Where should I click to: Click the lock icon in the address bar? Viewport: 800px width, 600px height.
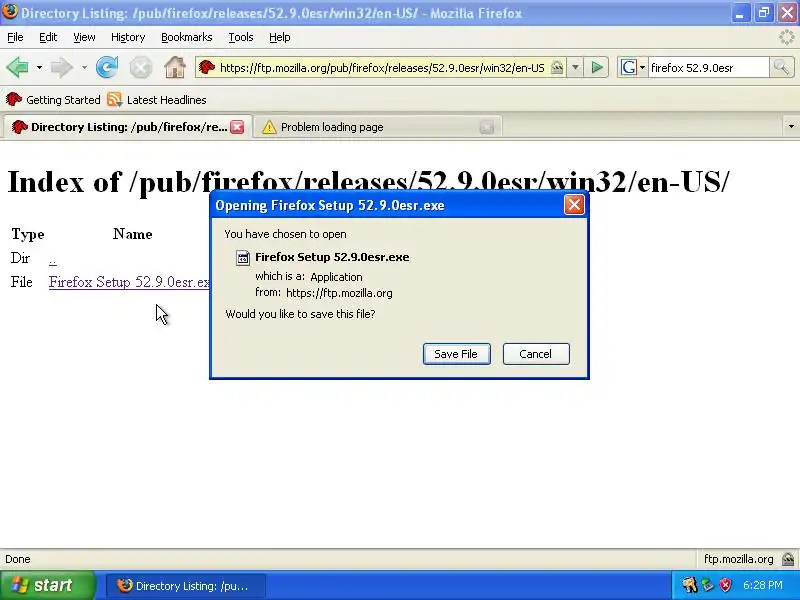(x=557, y=67)
